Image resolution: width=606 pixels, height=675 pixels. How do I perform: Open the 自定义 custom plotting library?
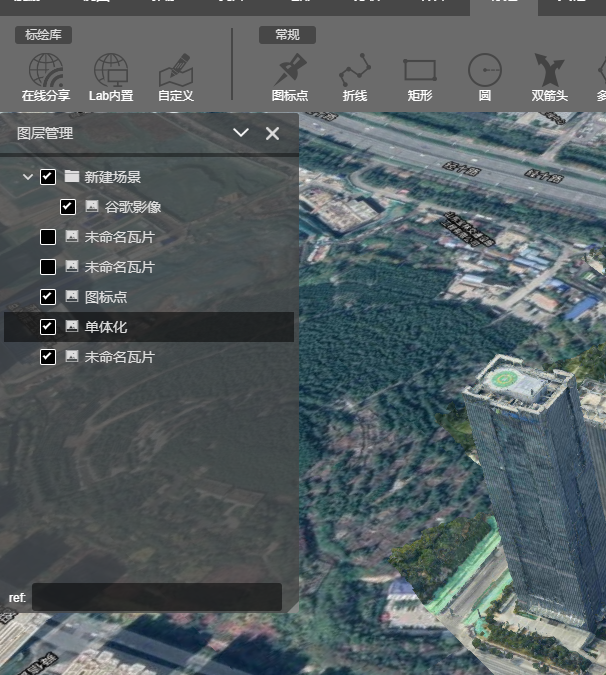point(176,77)
